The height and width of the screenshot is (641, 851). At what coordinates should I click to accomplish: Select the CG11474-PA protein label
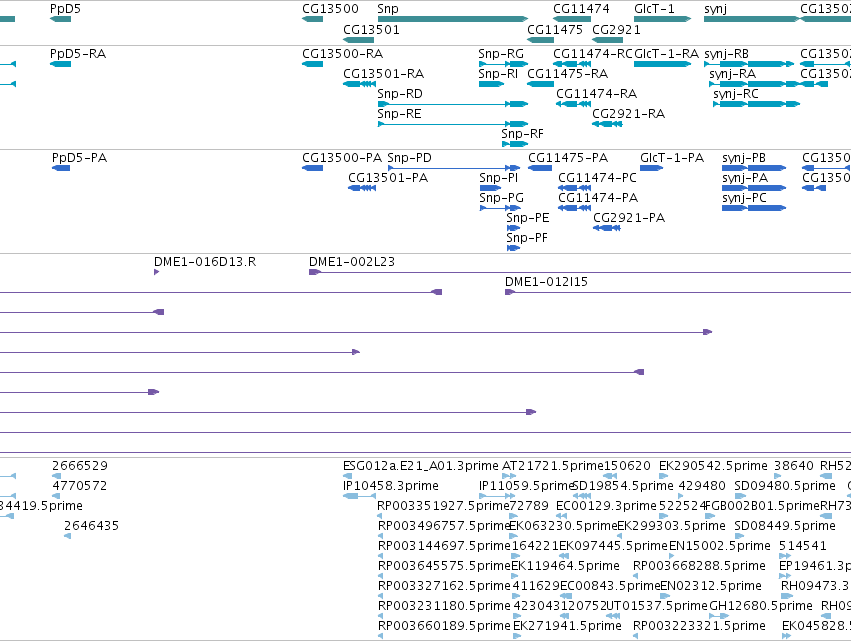point(598,198)
